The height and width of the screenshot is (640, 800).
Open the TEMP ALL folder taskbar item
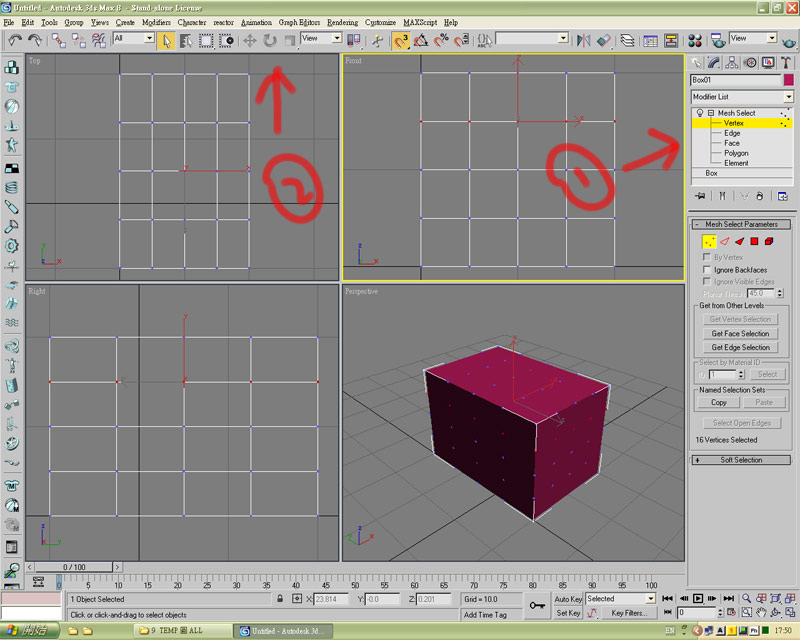point(183,631)
